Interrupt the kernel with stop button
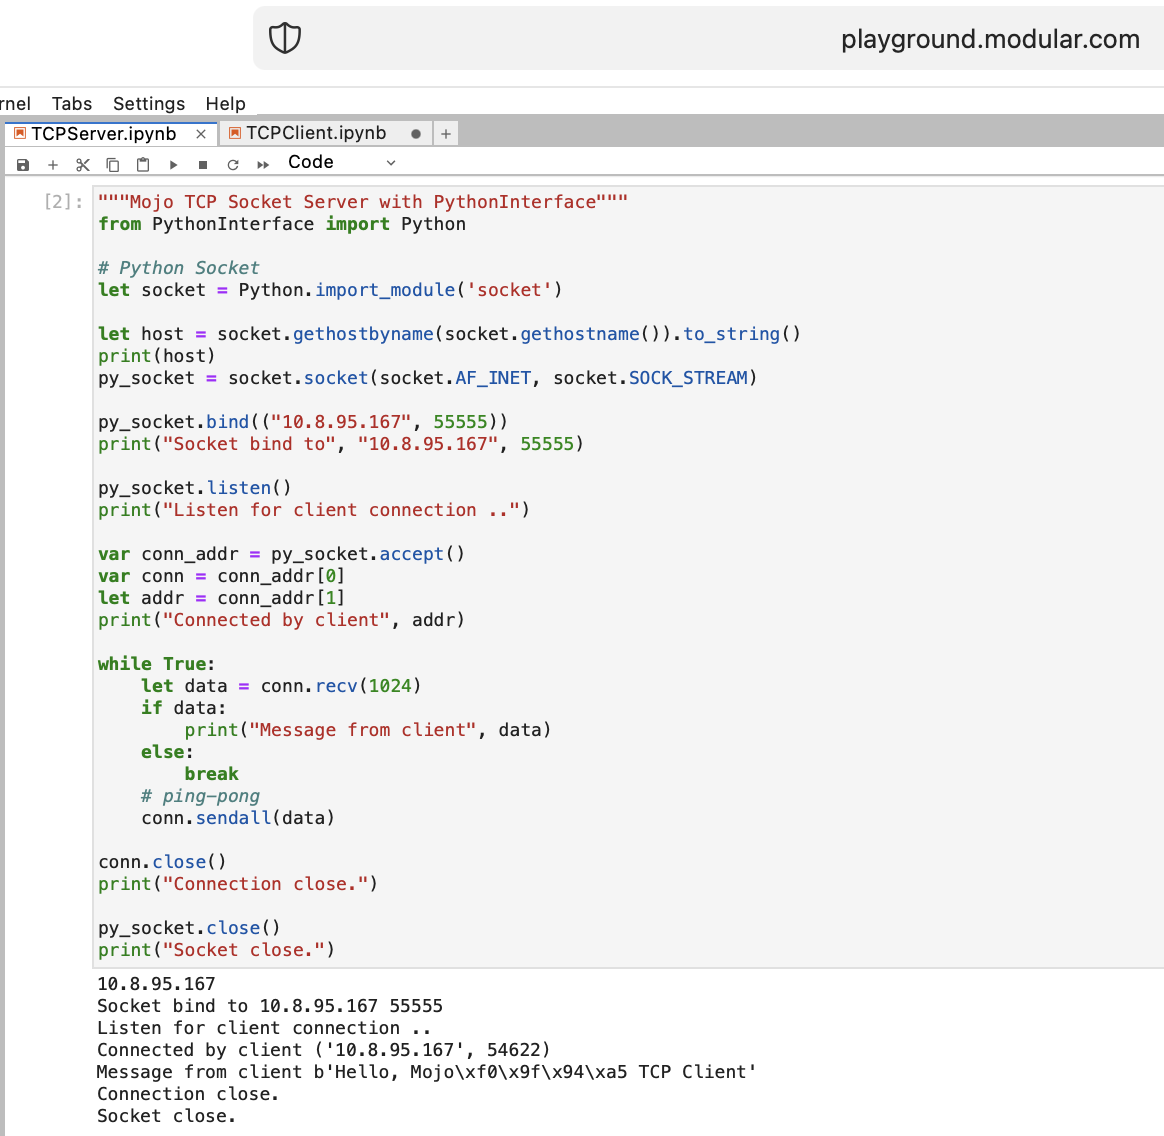 203,164
